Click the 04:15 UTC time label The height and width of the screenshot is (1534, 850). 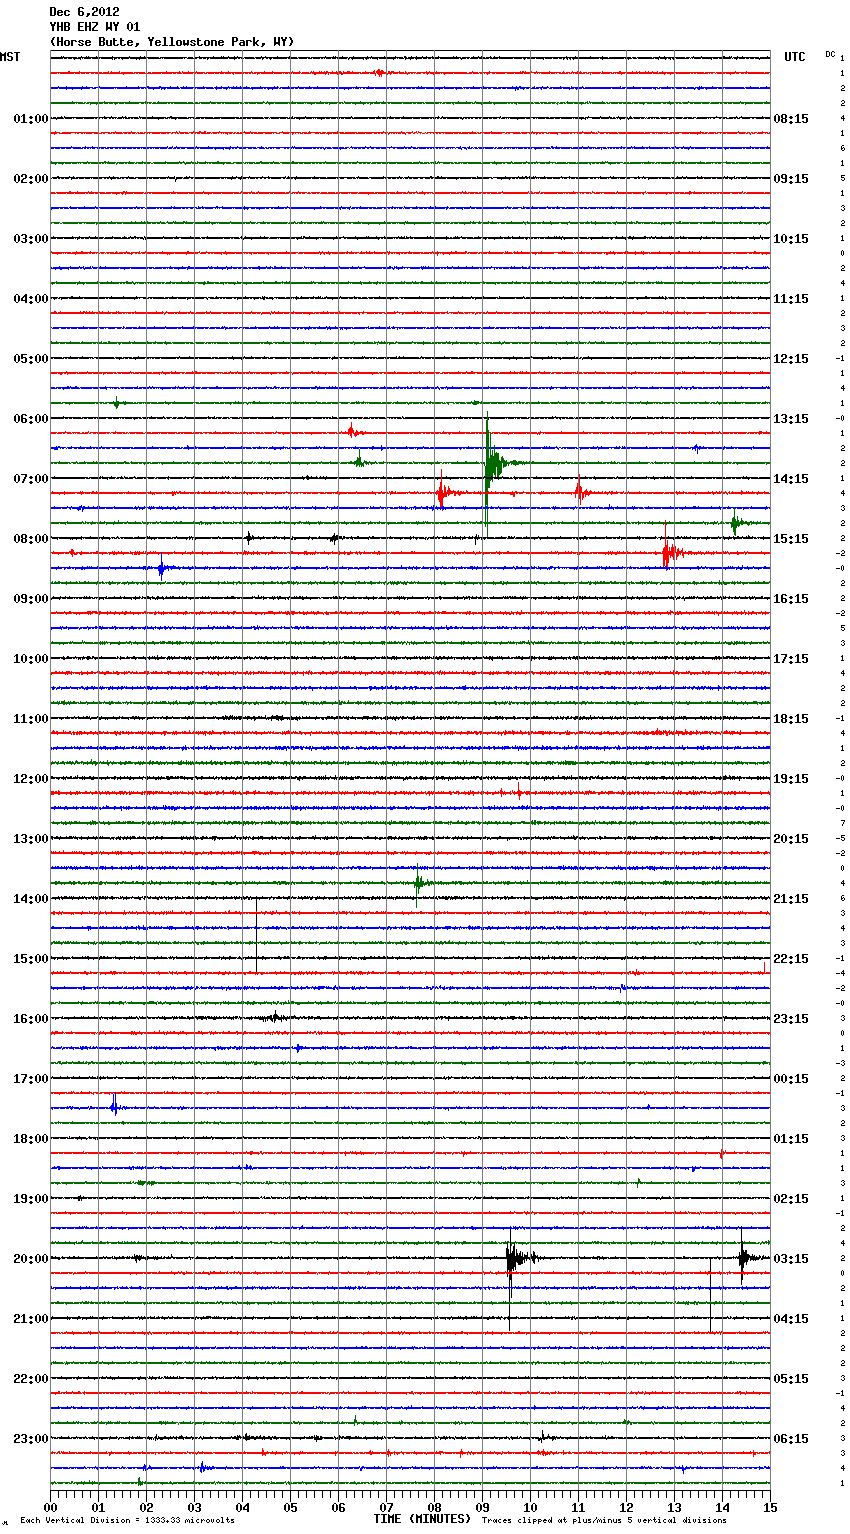point(791,1319)
